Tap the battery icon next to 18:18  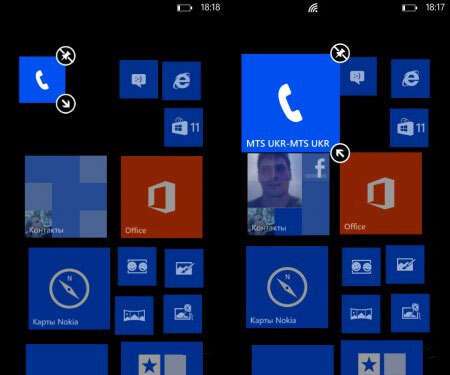(x=184, y=7)
